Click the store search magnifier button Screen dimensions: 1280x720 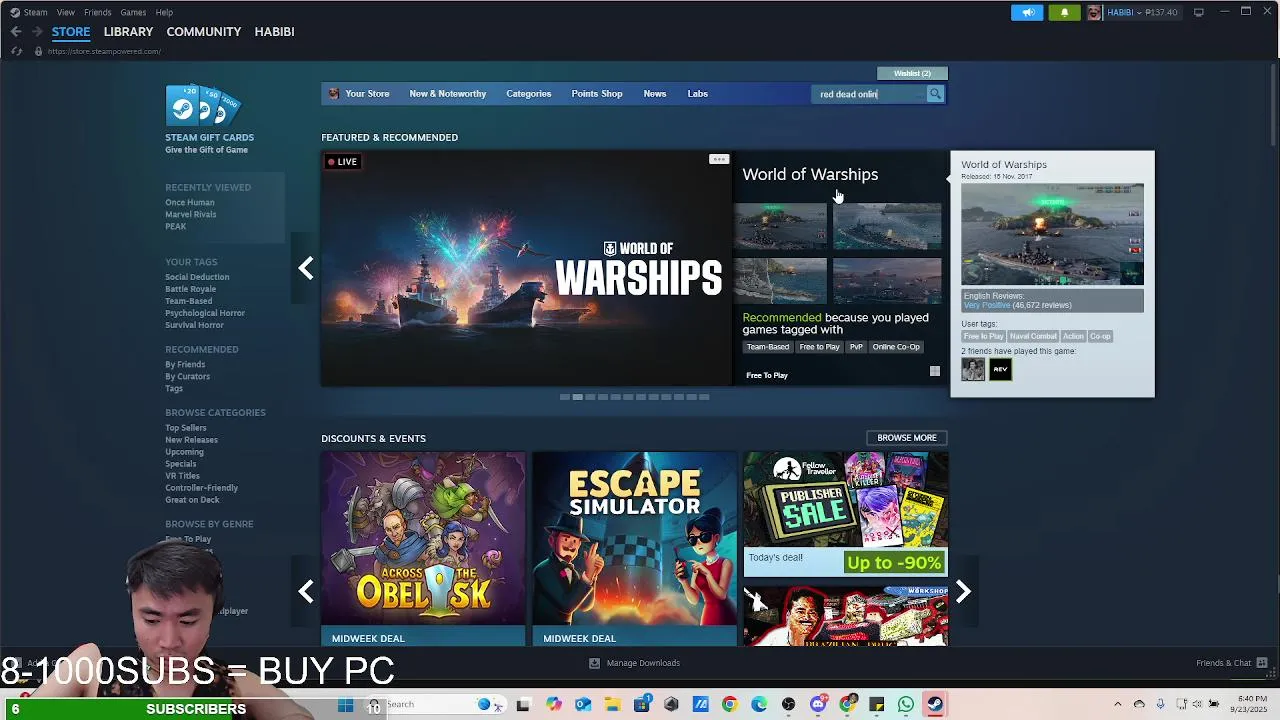935,94
